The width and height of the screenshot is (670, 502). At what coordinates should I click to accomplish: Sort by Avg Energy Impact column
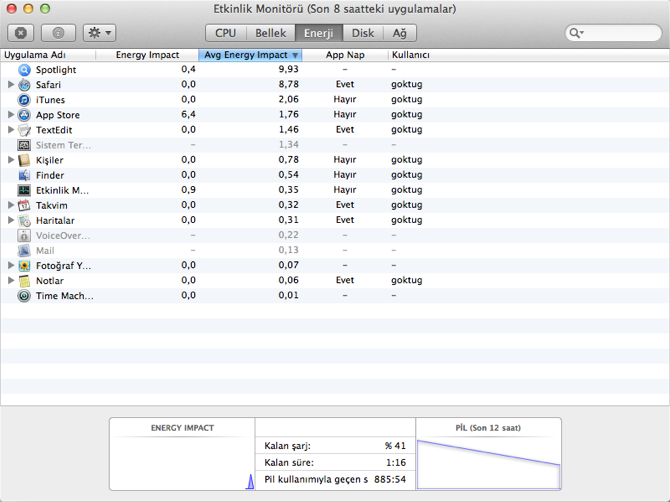point(250,54)
